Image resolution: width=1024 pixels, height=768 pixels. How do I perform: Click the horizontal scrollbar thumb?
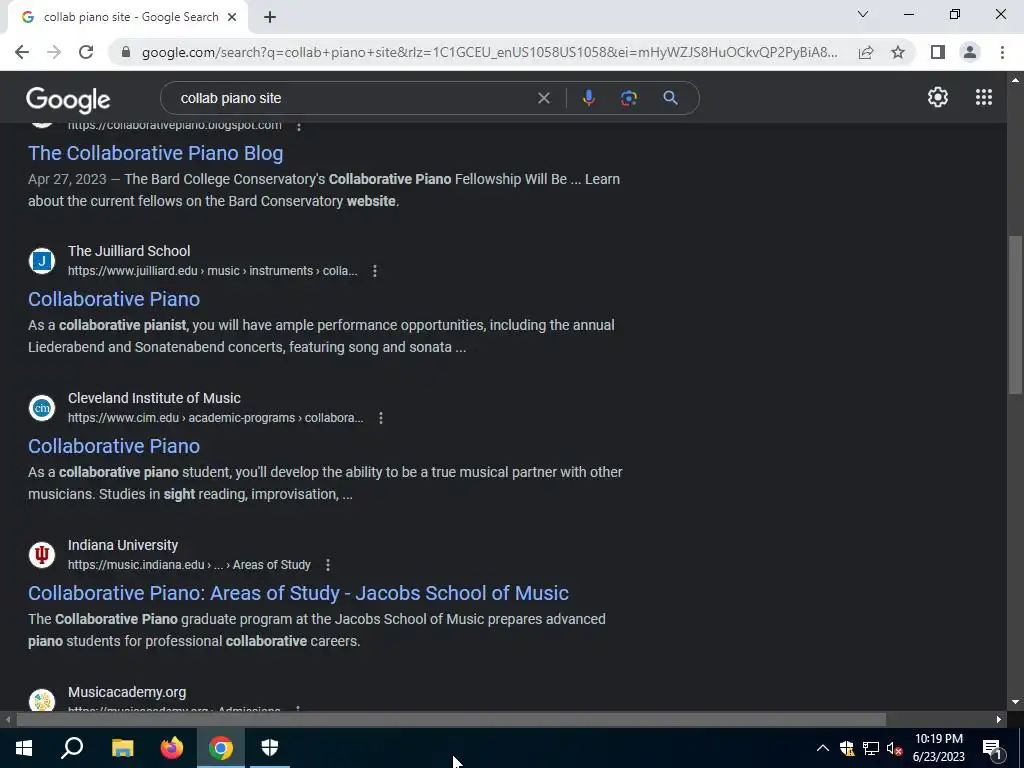(451, 720)
